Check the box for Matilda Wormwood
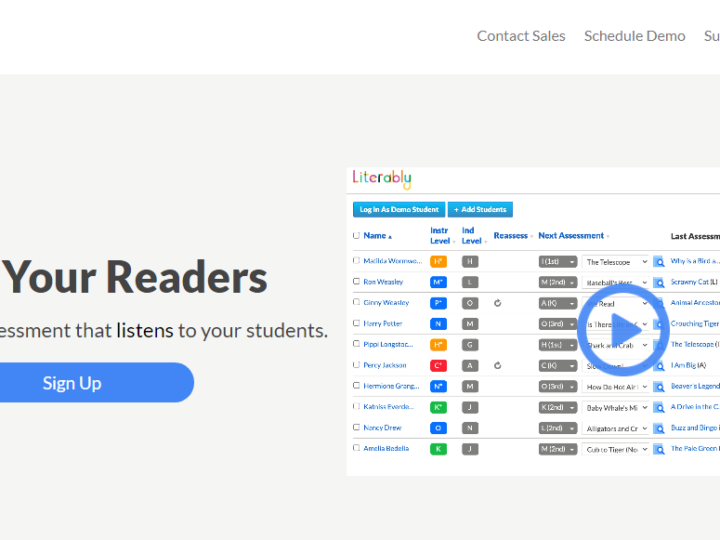 (x=356, y=260)
